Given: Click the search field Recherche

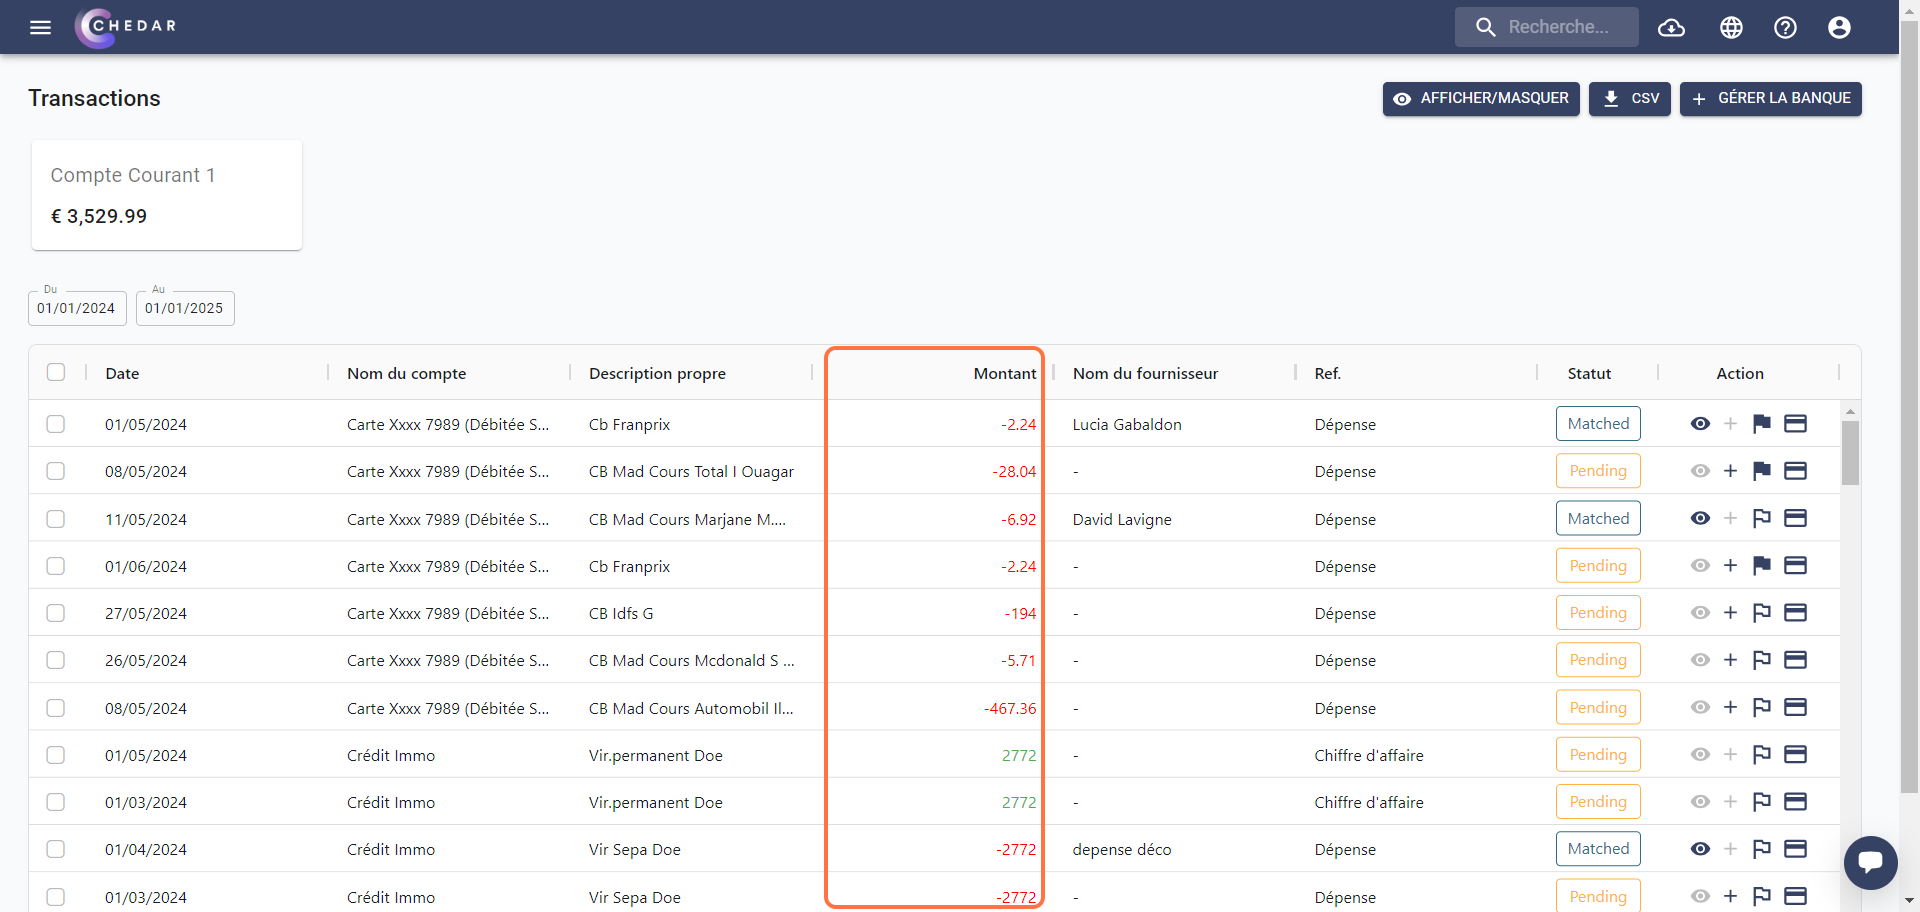Looking at the screenshot, I should coord(1547,27).
